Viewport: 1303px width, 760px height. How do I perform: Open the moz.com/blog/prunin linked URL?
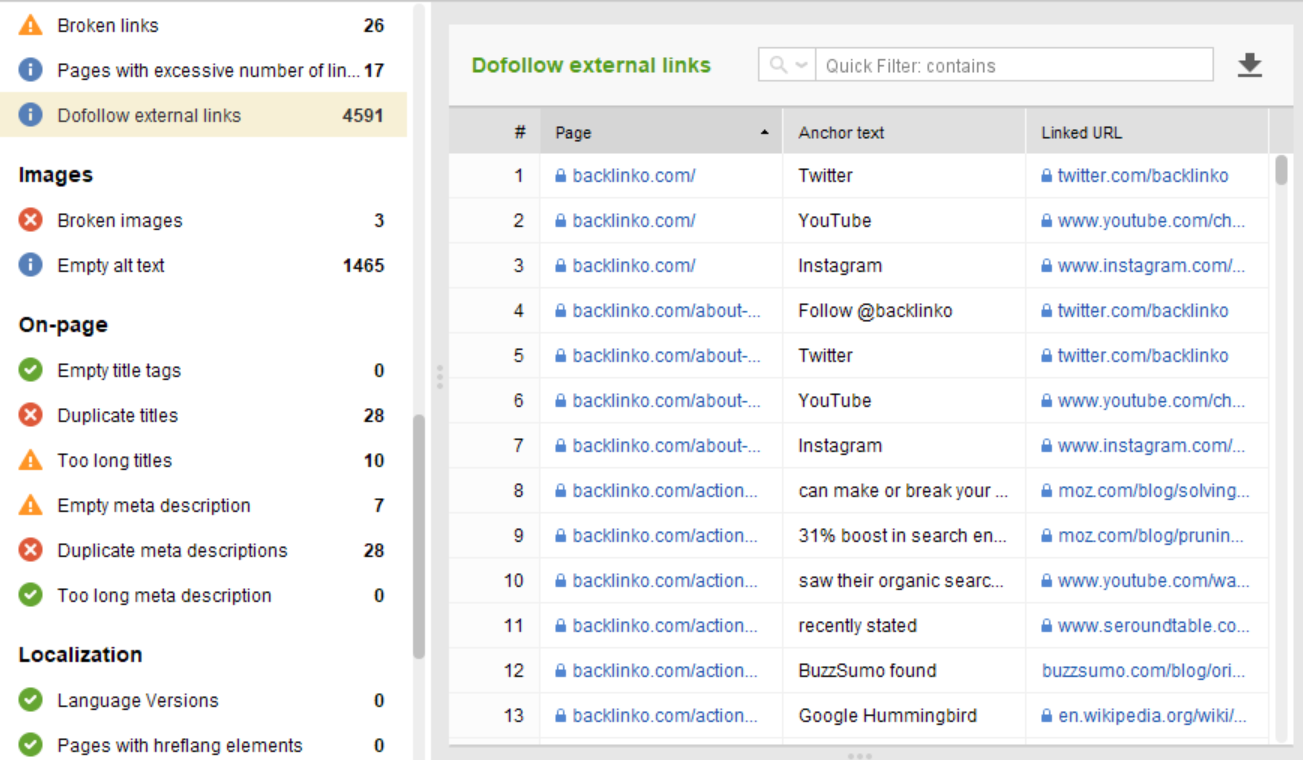1151,535
